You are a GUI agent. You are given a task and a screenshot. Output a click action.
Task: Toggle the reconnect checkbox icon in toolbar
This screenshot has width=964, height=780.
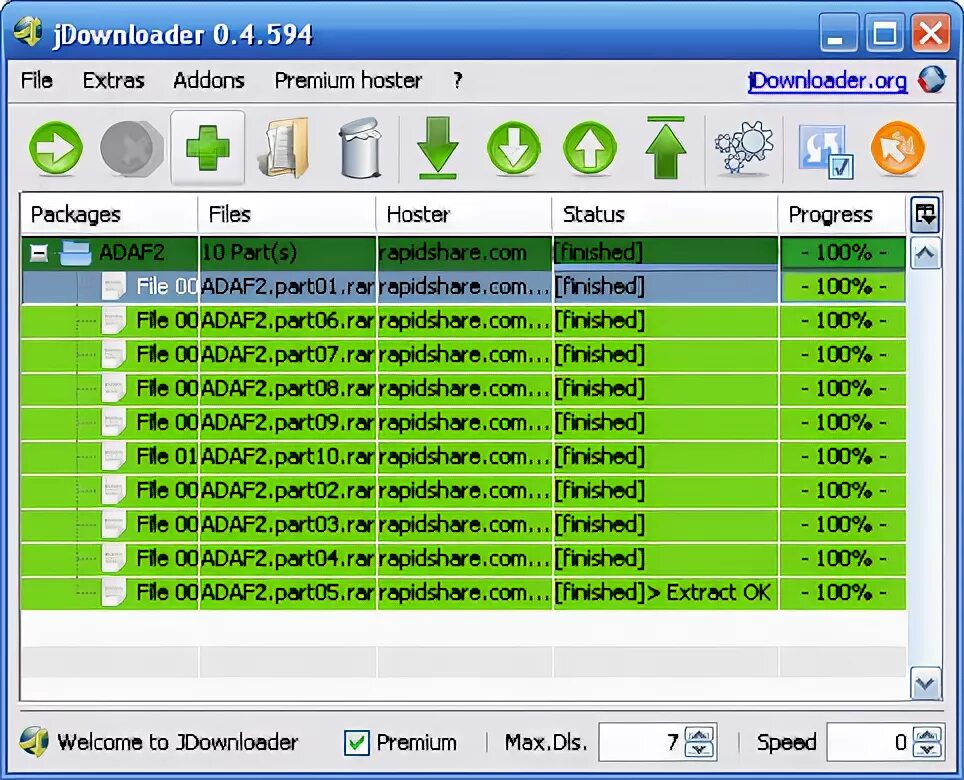[825, 151]
